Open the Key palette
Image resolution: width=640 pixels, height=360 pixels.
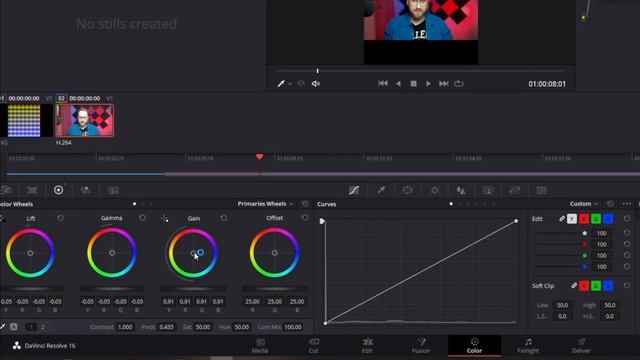488,190
